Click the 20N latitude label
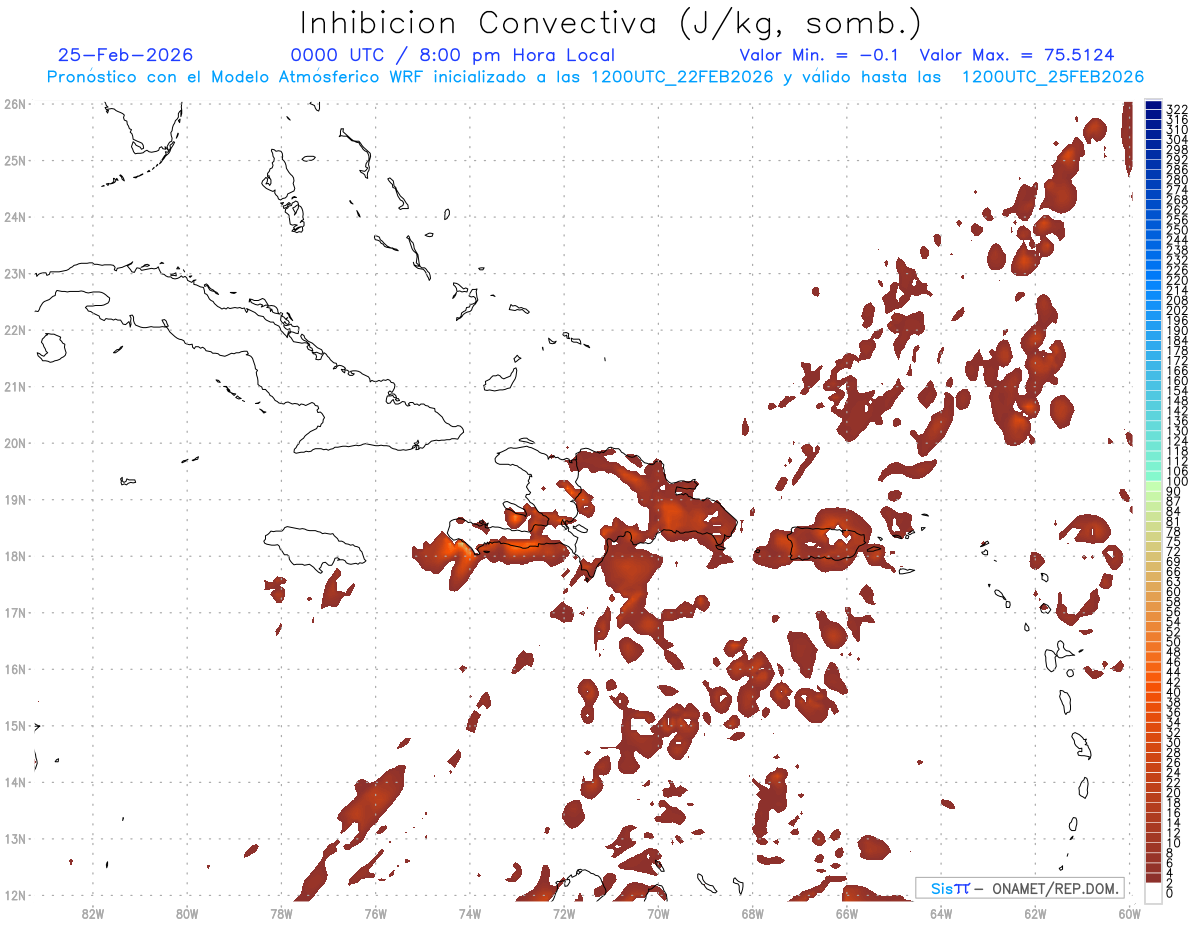This screenshot has width=1200, height=927. [15, 443]
